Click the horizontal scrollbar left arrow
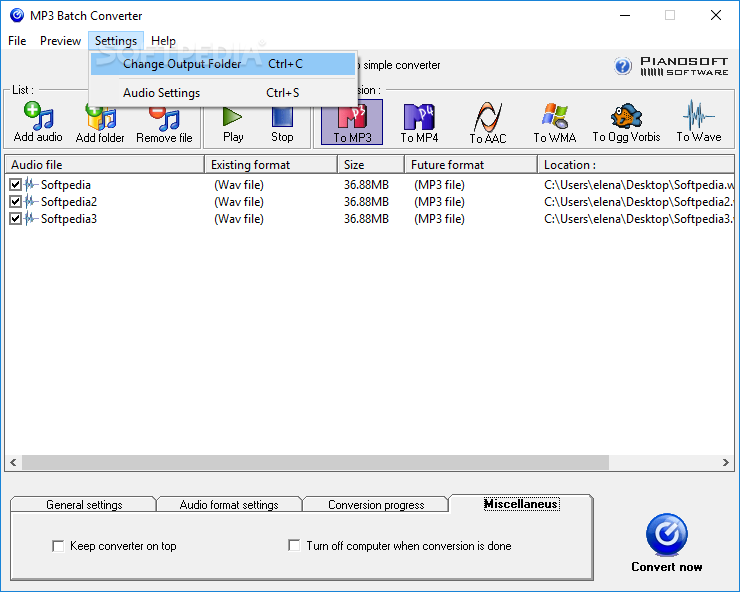This screenshot has width=740, height=592. pos(13,463)
